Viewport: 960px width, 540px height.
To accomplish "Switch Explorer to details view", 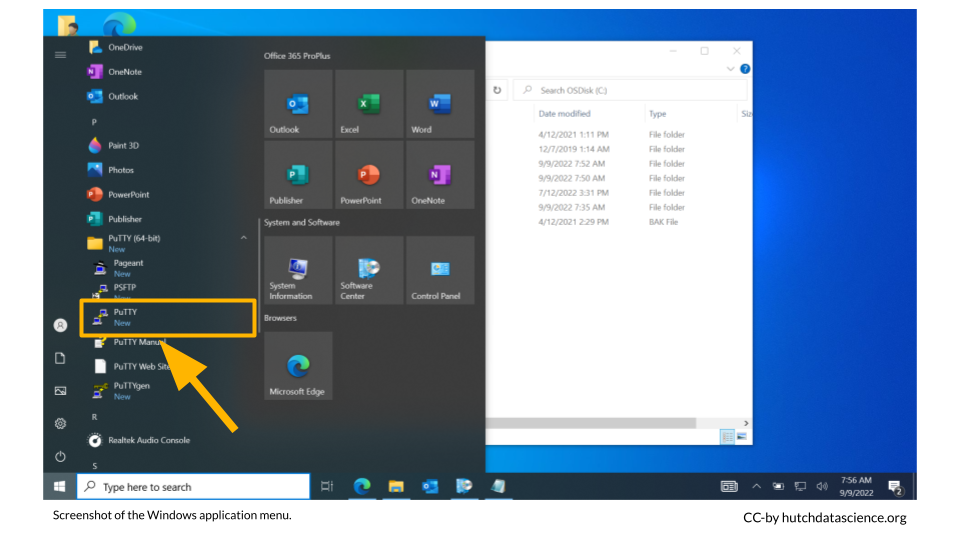I will pyautogui.click(x=727, y=437).
